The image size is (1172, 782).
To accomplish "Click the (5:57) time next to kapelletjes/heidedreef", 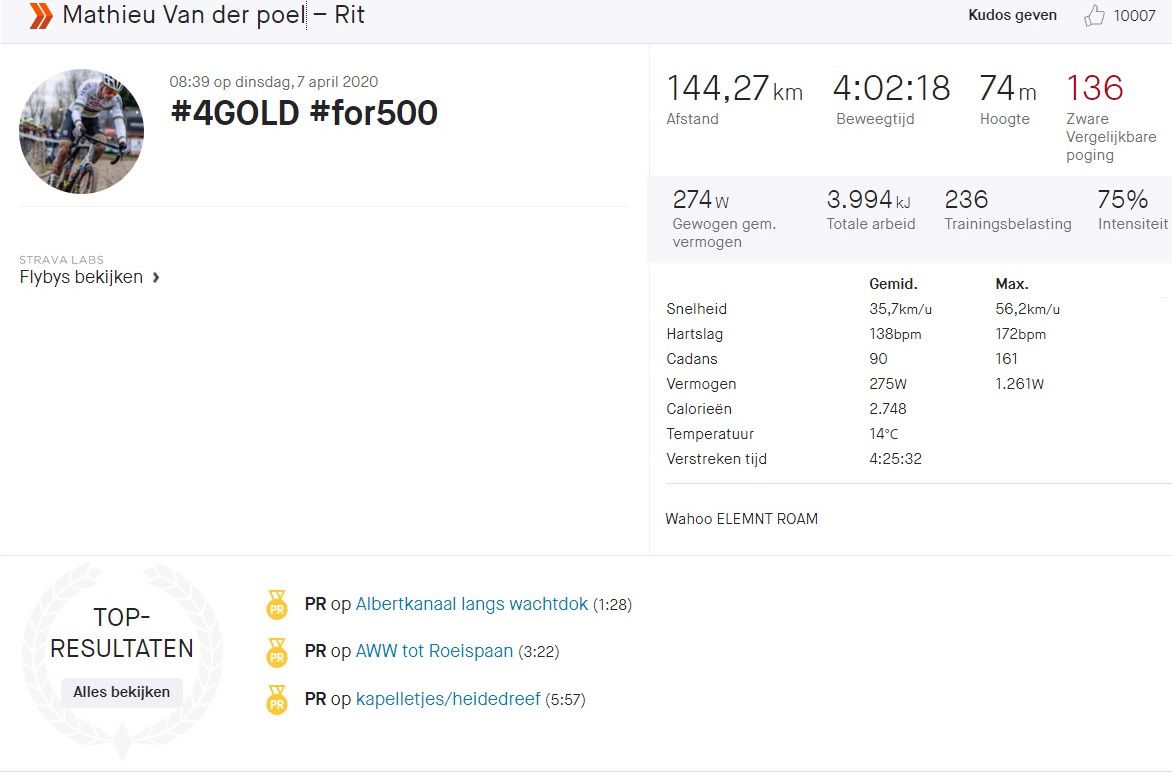I will pos(567,701).
